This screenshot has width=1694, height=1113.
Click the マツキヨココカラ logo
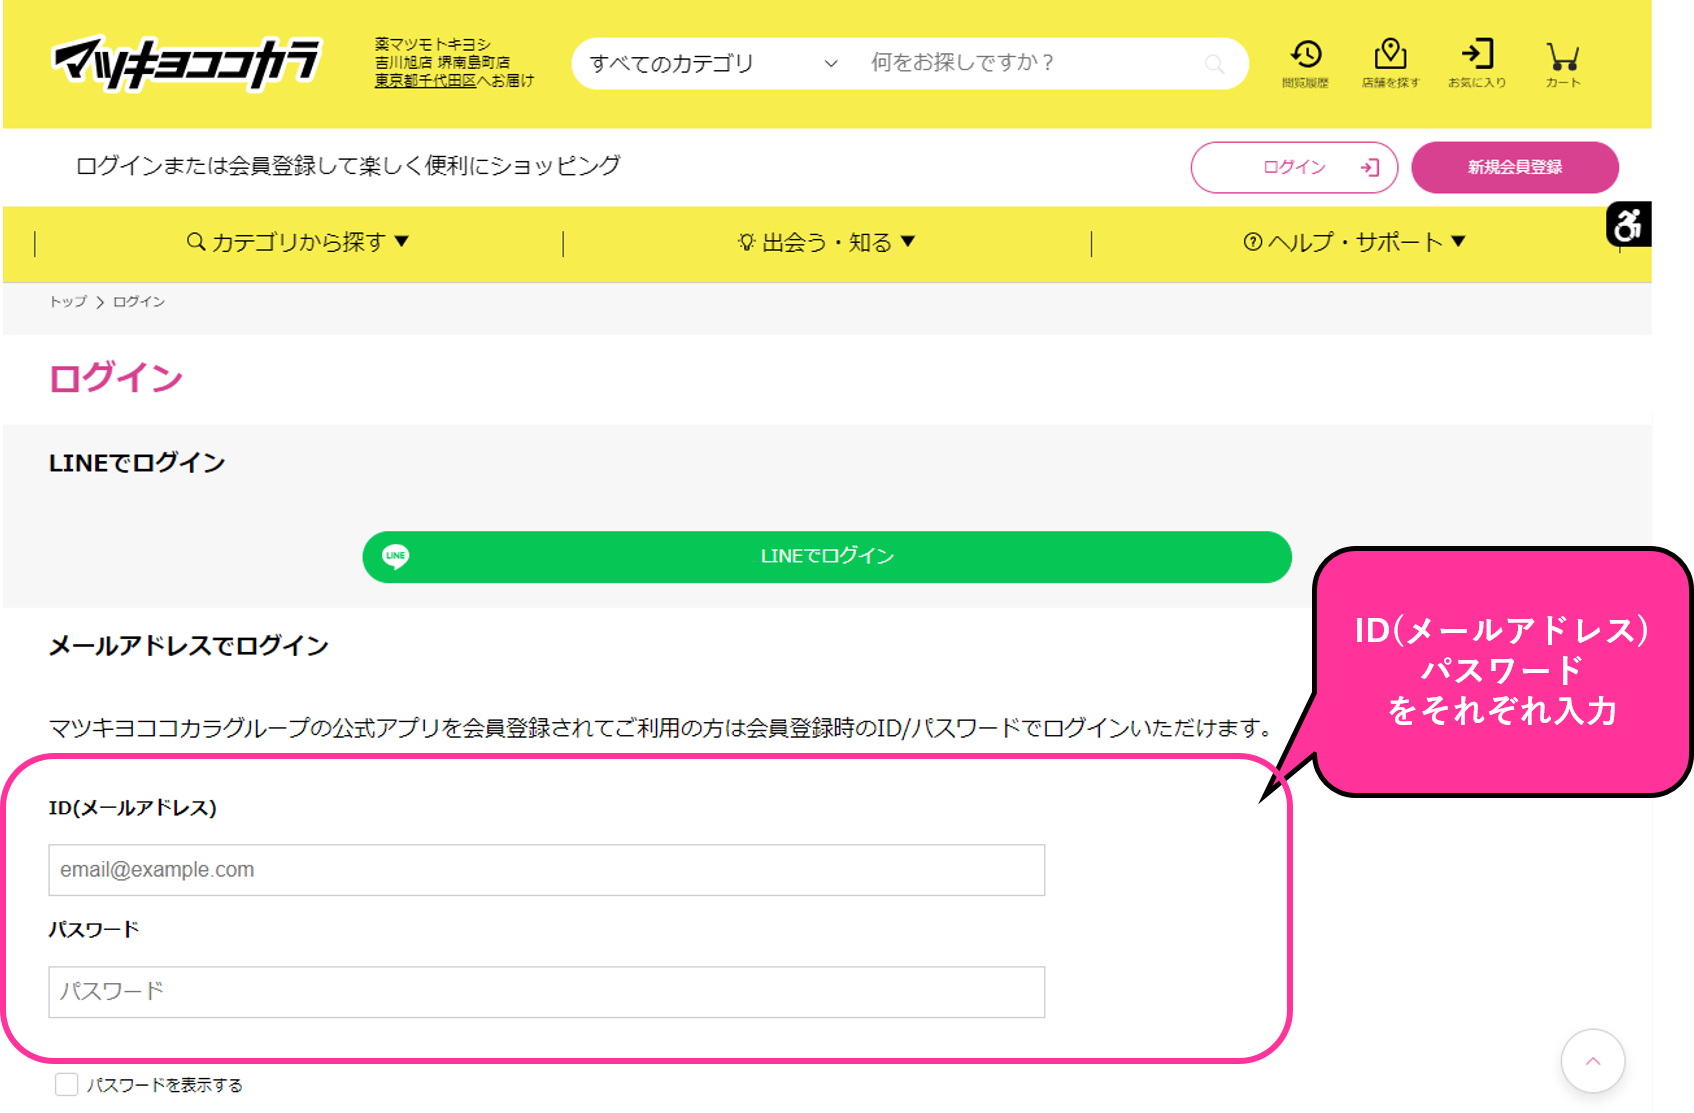pyautogui.click(x=188, y=62)
